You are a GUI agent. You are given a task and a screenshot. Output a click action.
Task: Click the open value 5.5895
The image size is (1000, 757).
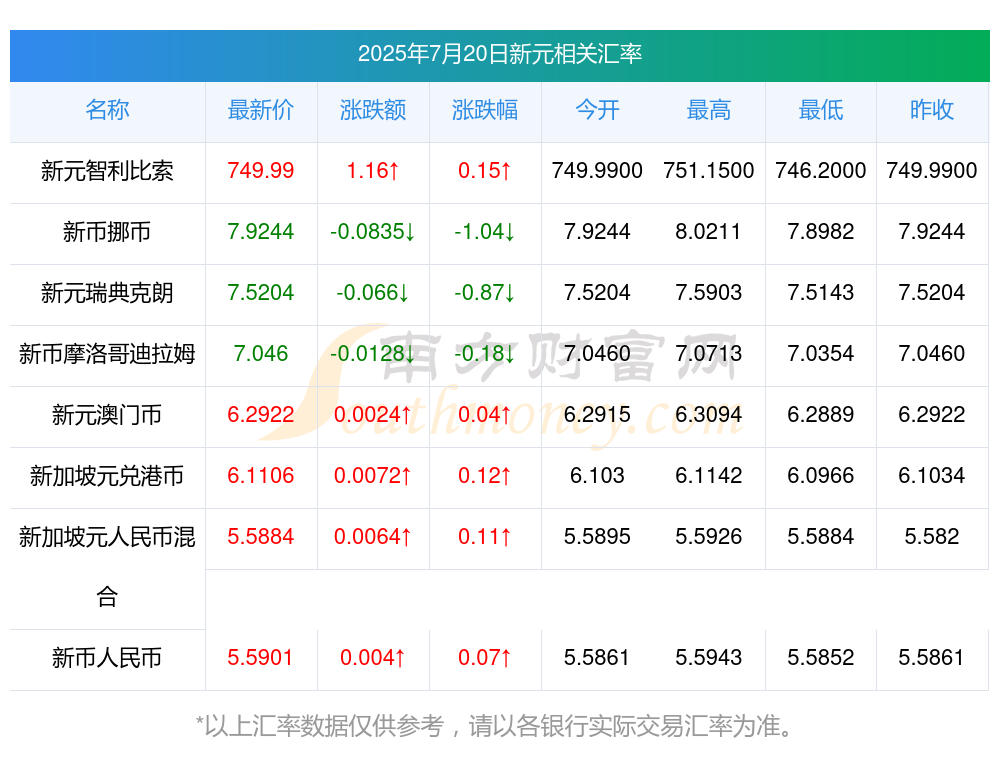click(x=597, y=537)
